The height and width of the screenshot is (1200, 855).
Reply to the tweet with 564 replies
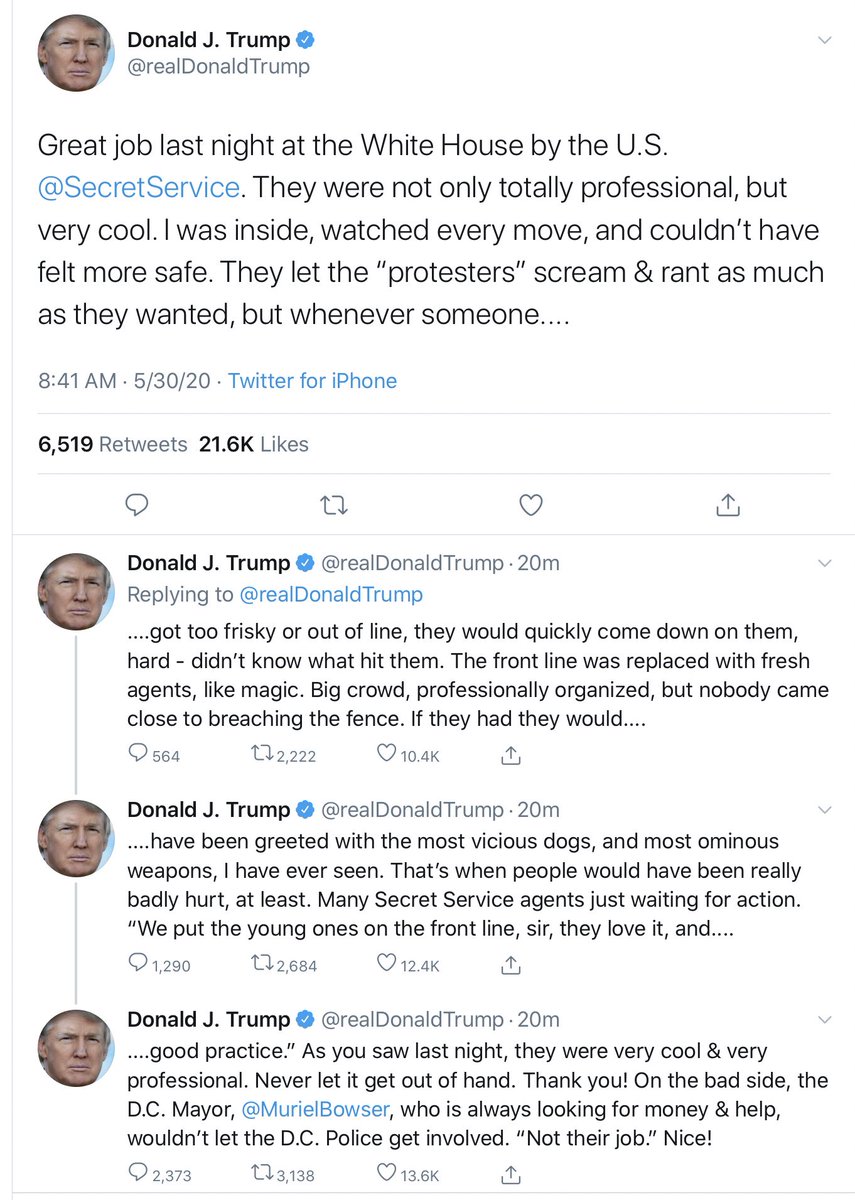point(139,755)
